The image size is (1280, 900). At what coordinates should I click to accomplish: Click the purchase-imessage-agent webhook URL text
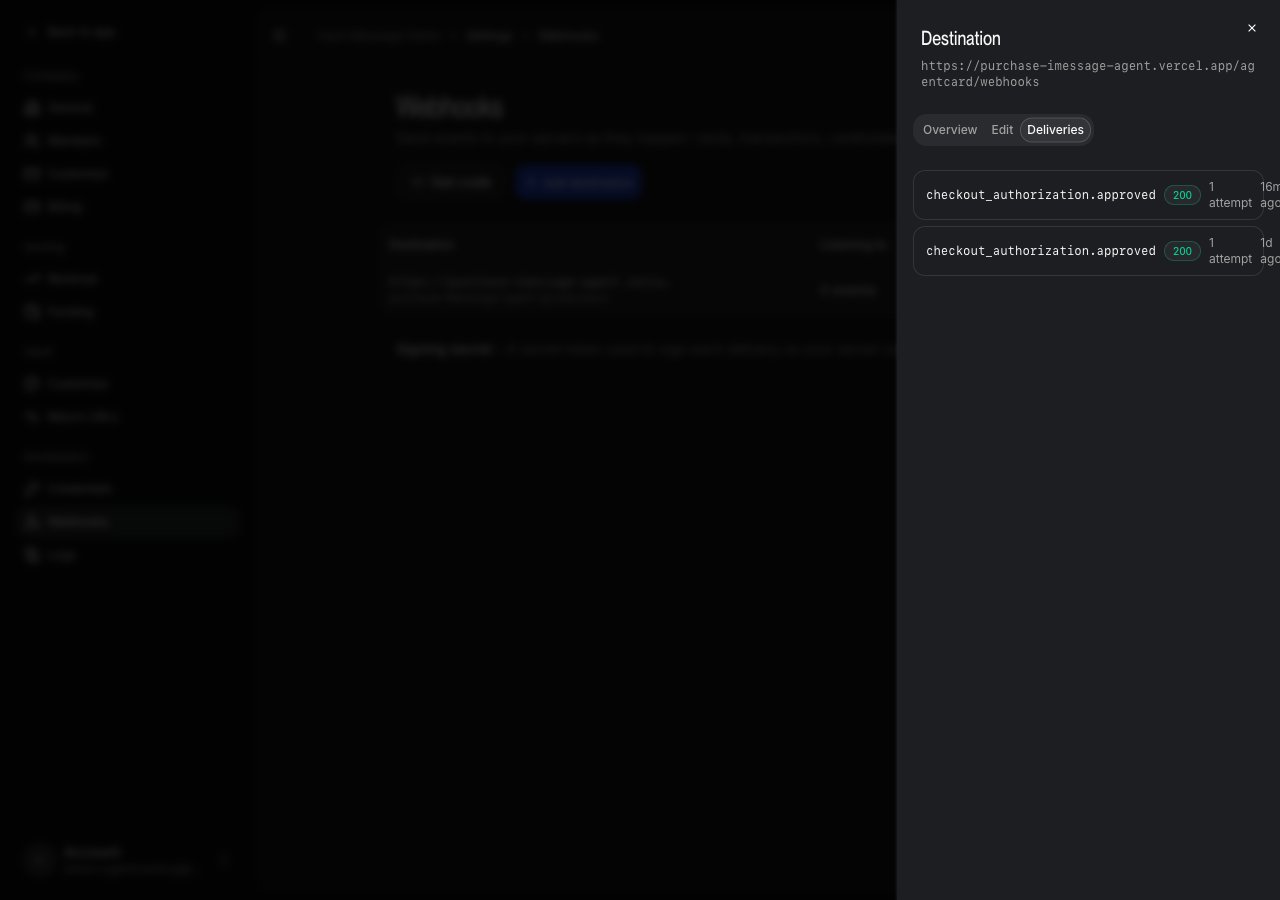tap(1087, 74)
